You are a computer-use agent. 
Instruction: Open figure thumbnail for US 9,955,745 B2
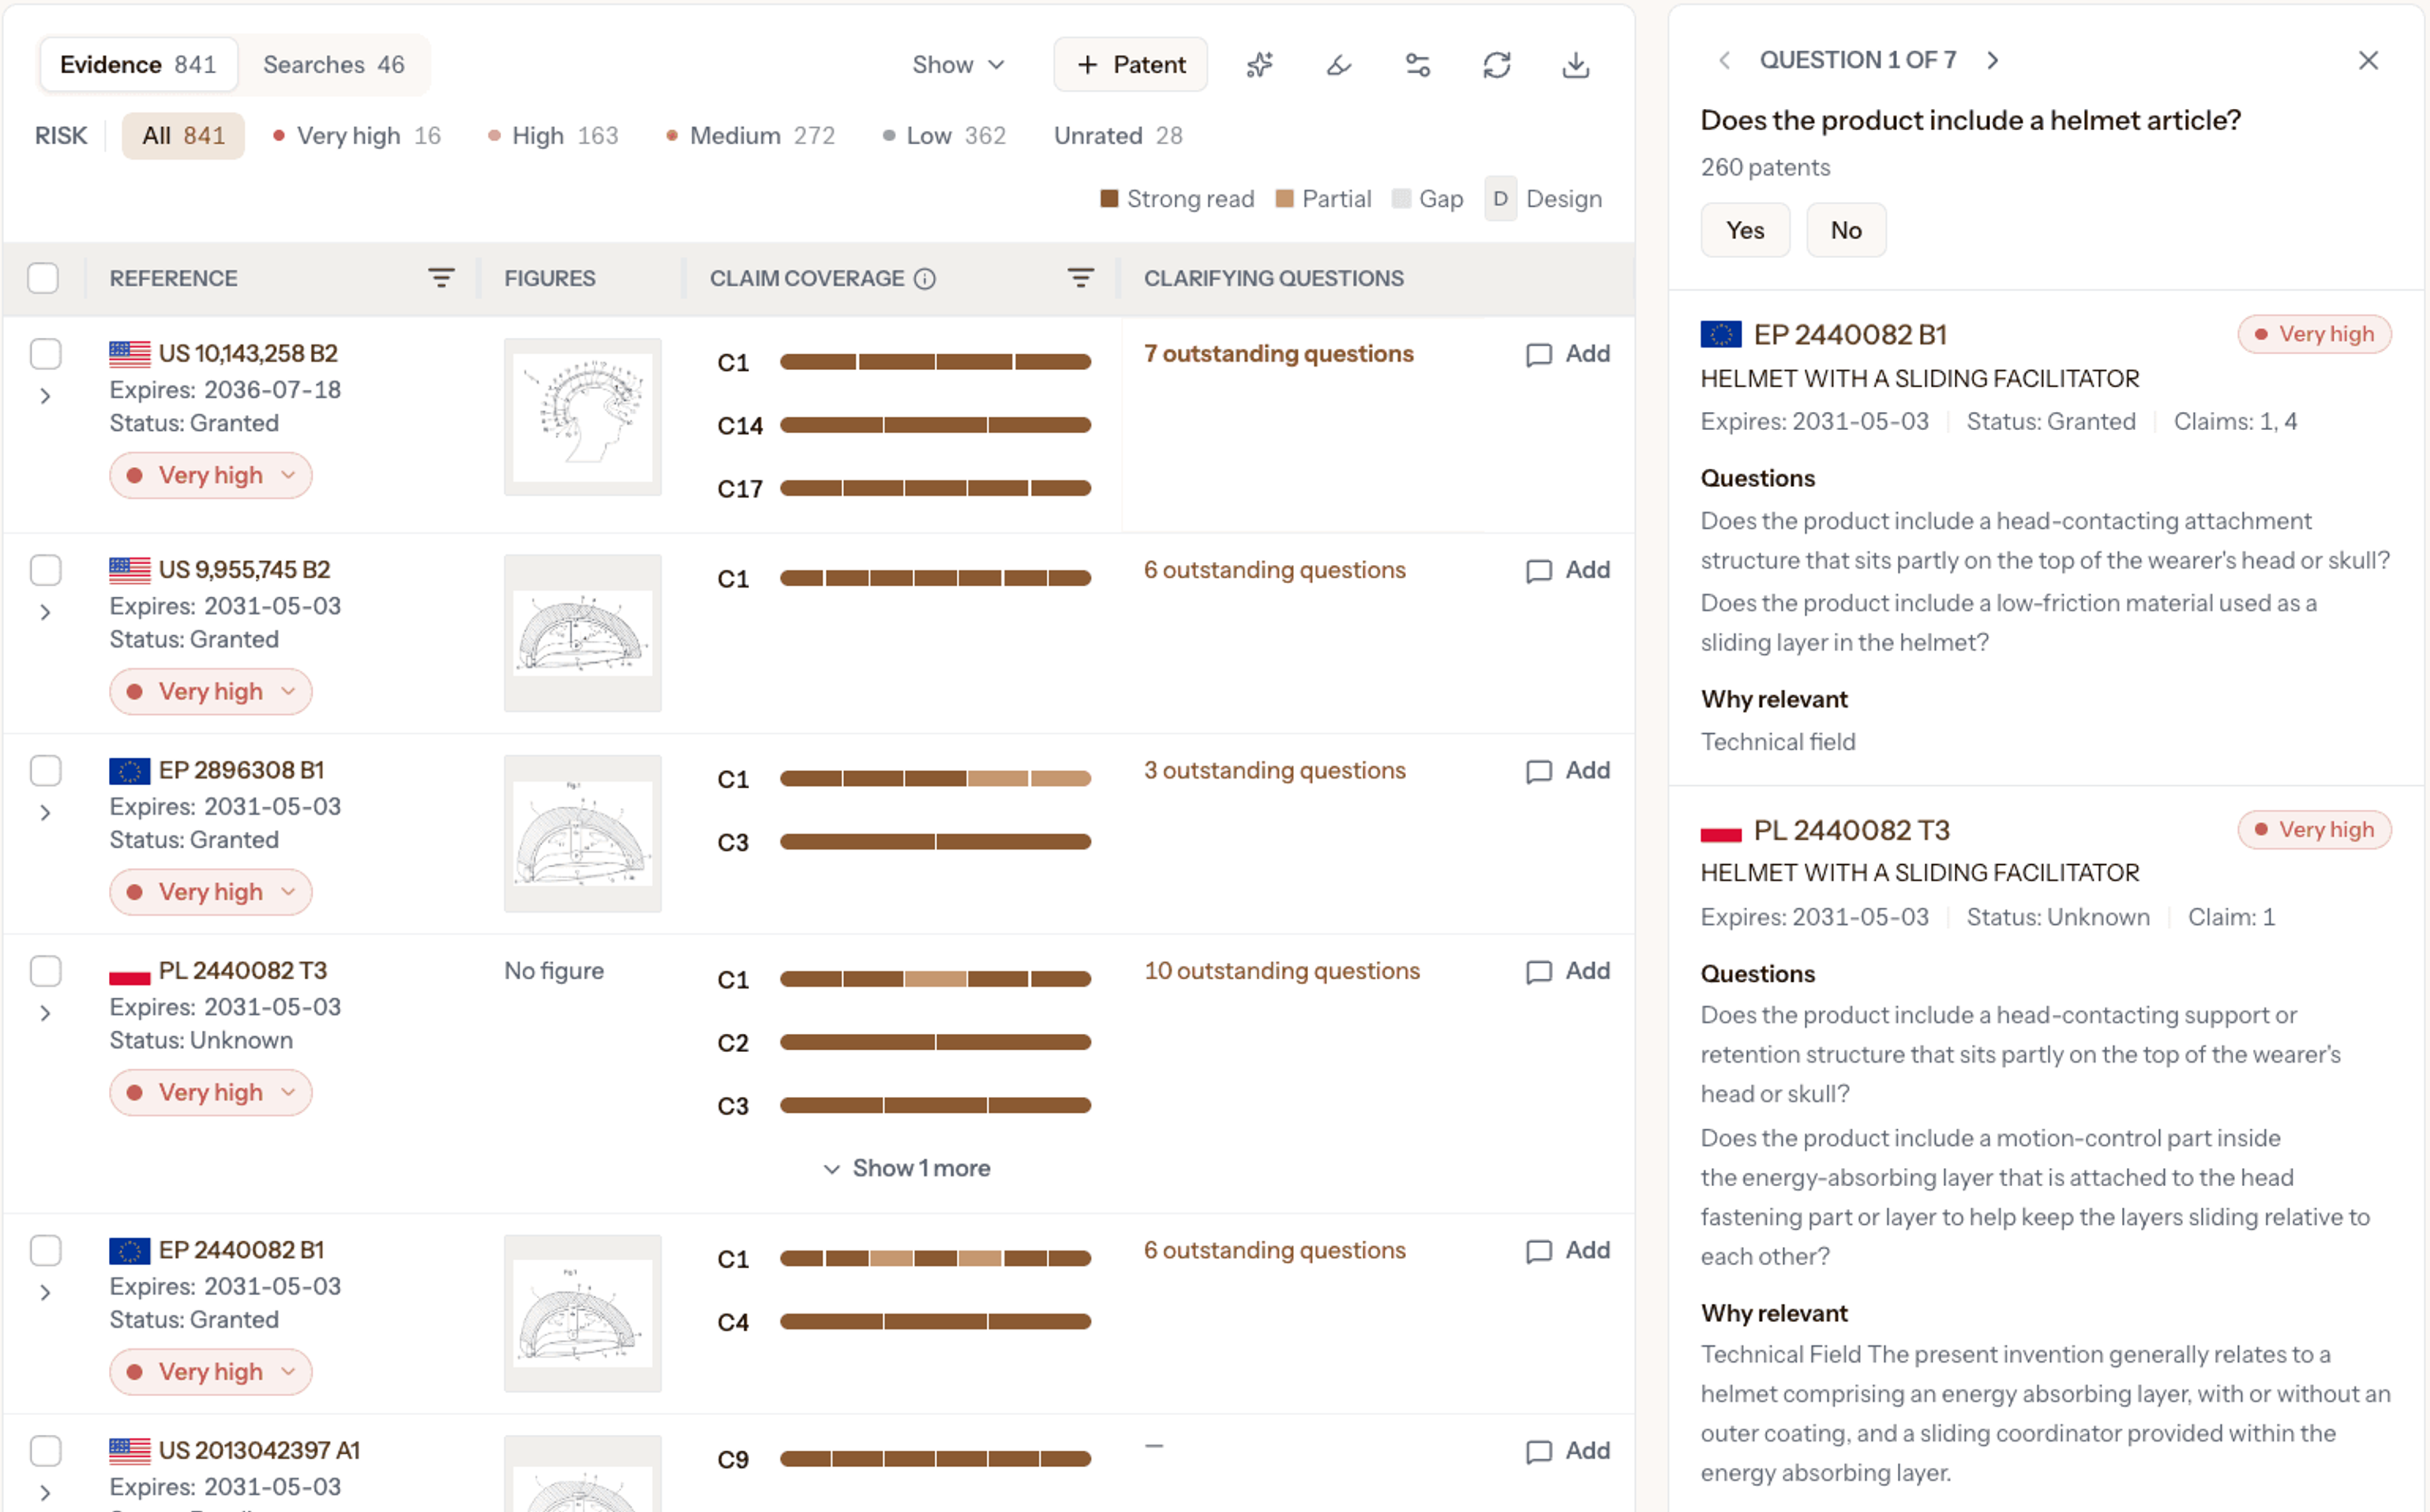point(583,633)
